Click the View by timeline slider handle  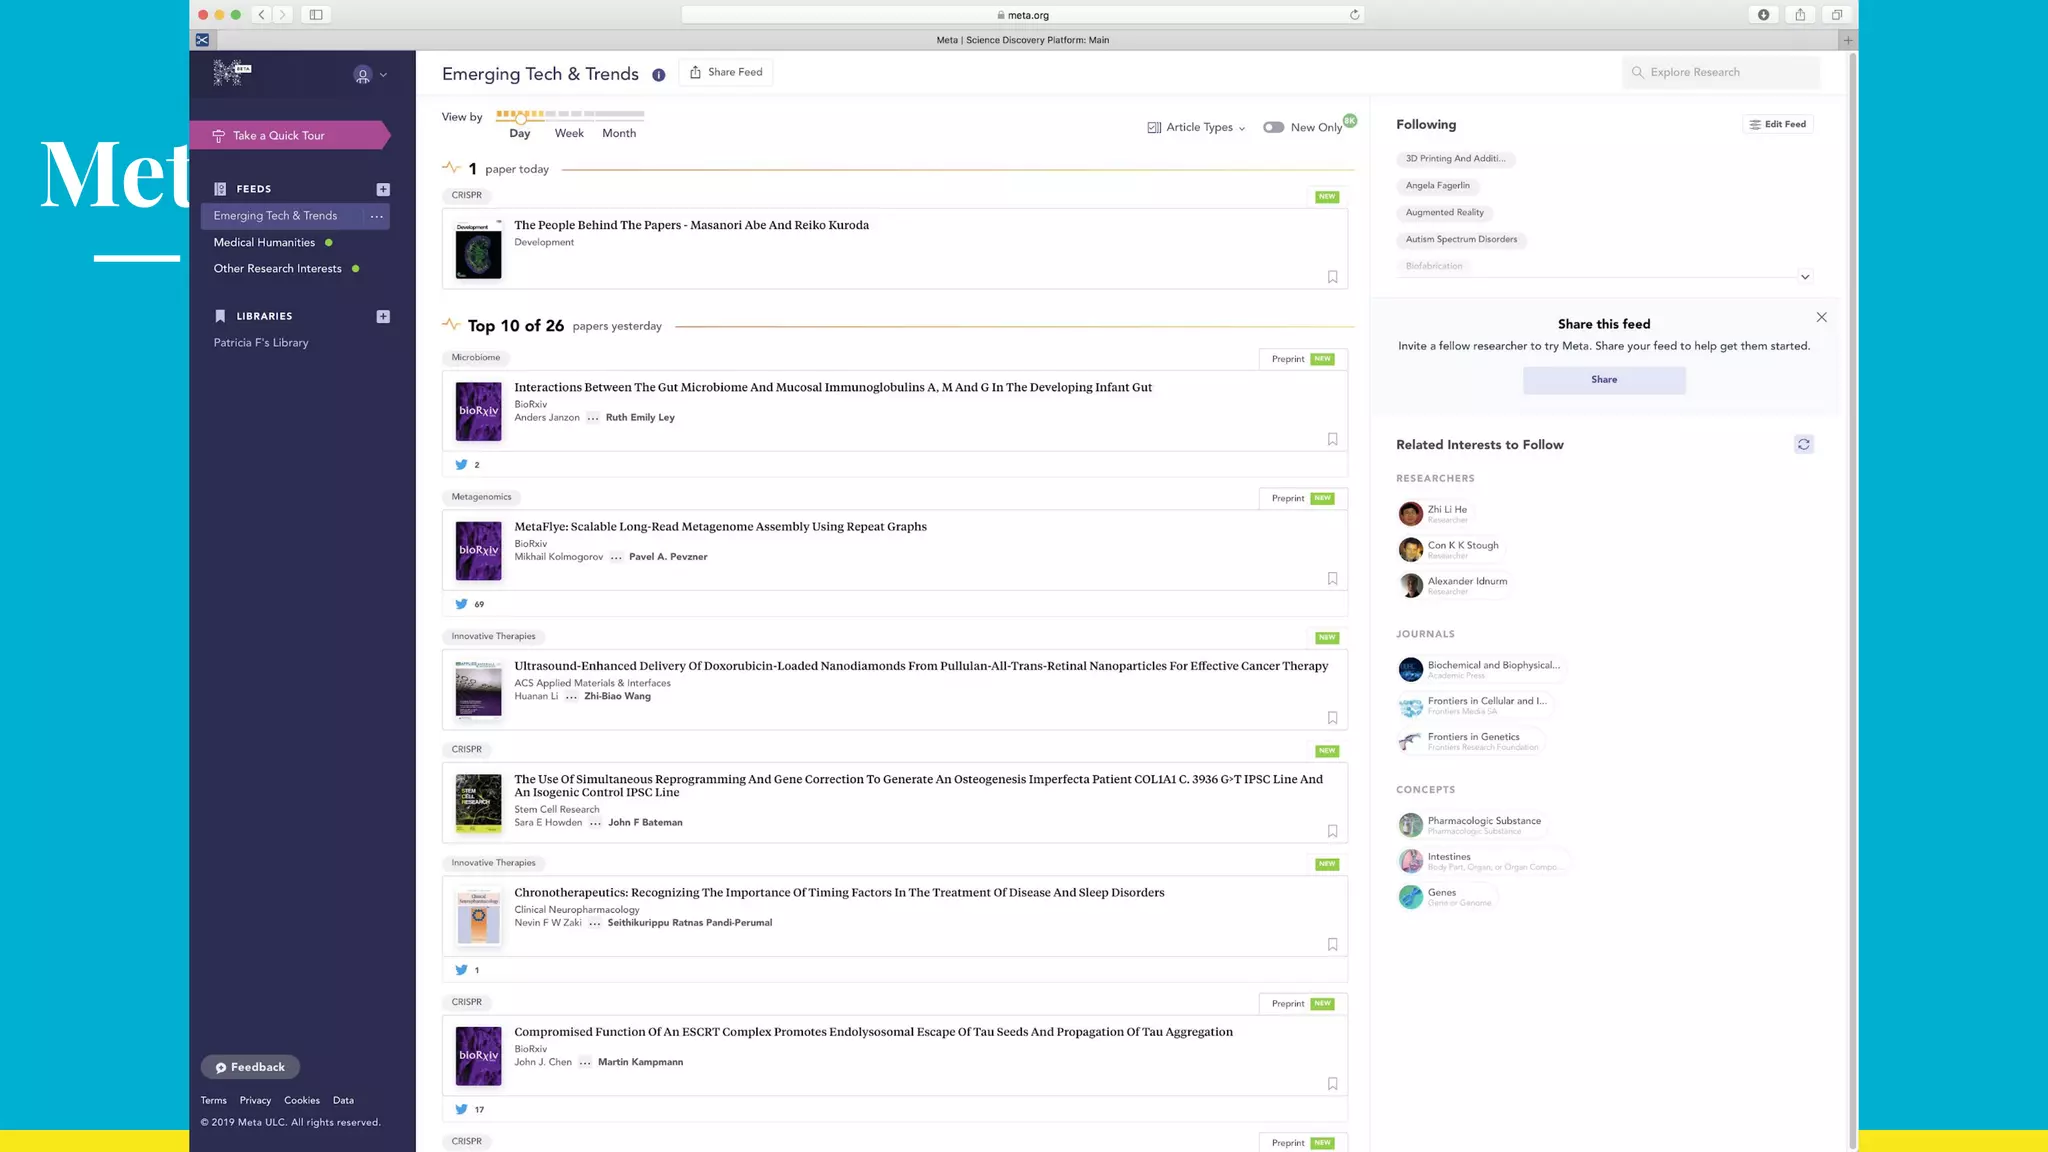[521, 118]
